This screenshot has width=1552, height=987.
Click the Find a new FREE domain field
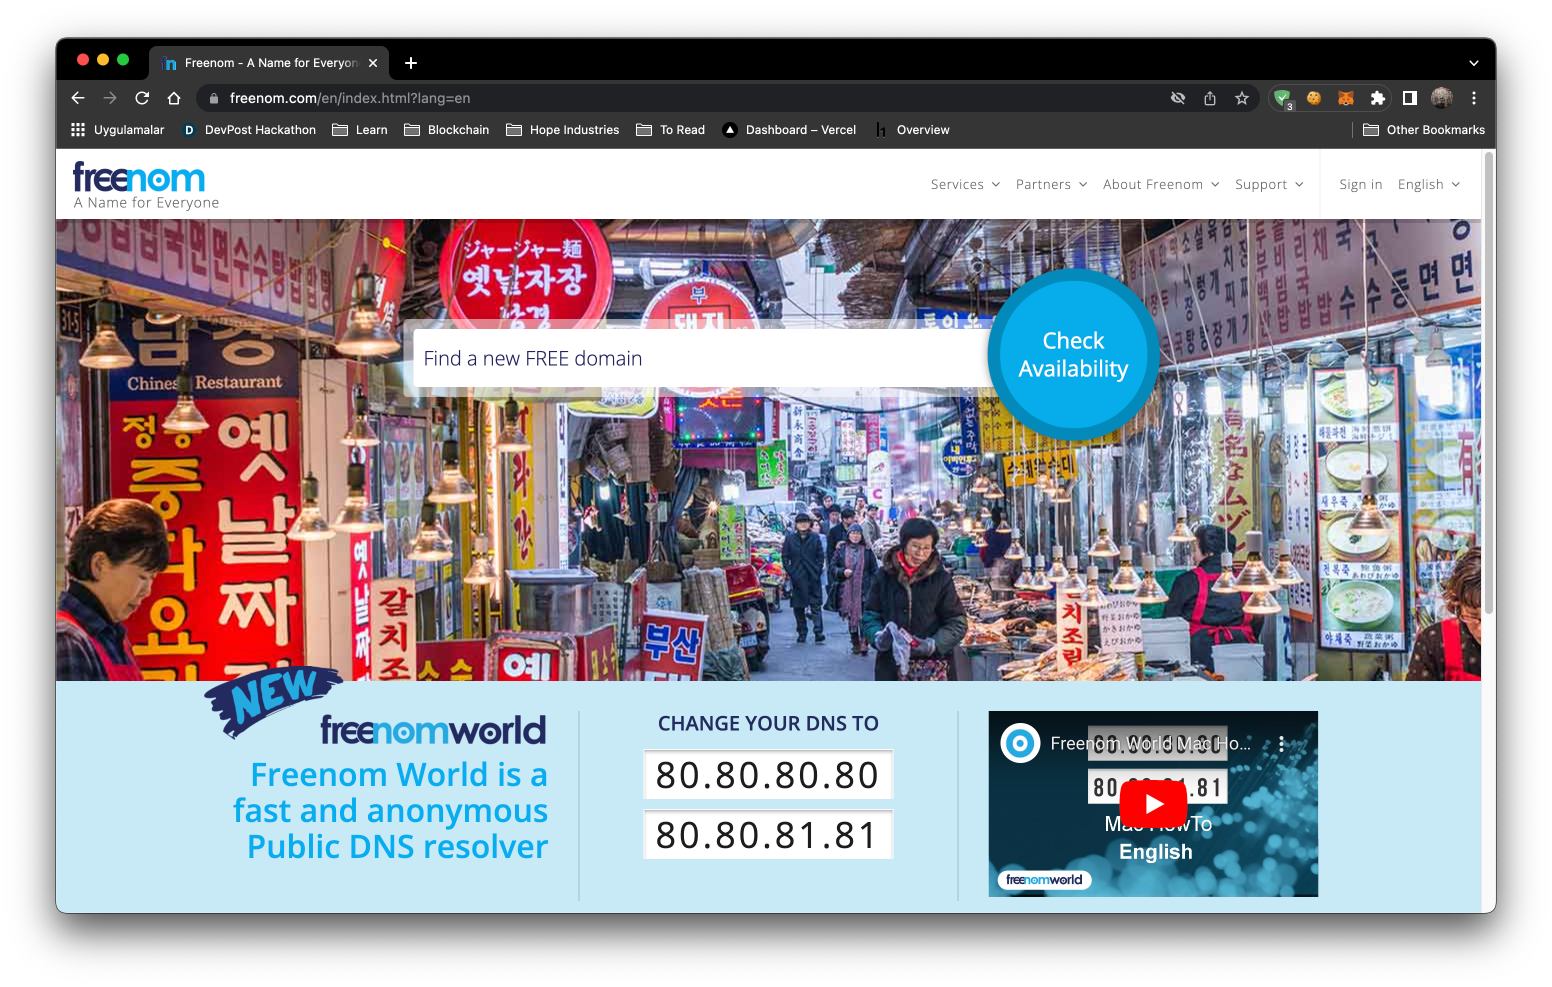pos(700,359)
